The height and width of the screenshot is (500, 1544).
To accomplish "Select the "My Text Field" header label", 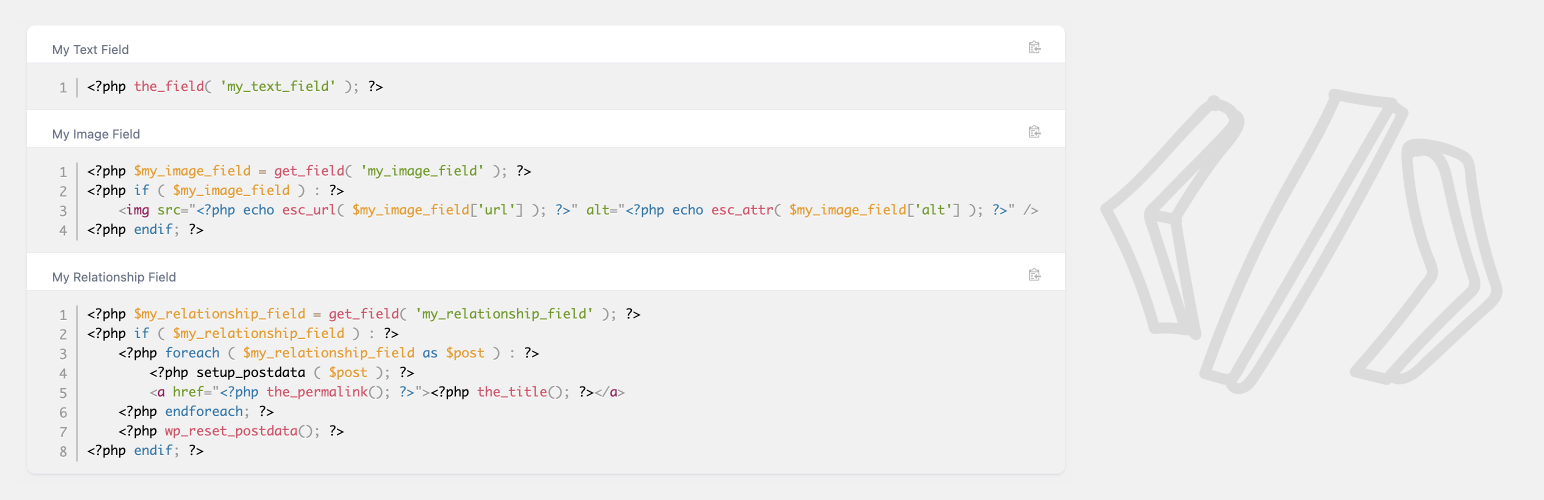I will [x=90, y=50].
